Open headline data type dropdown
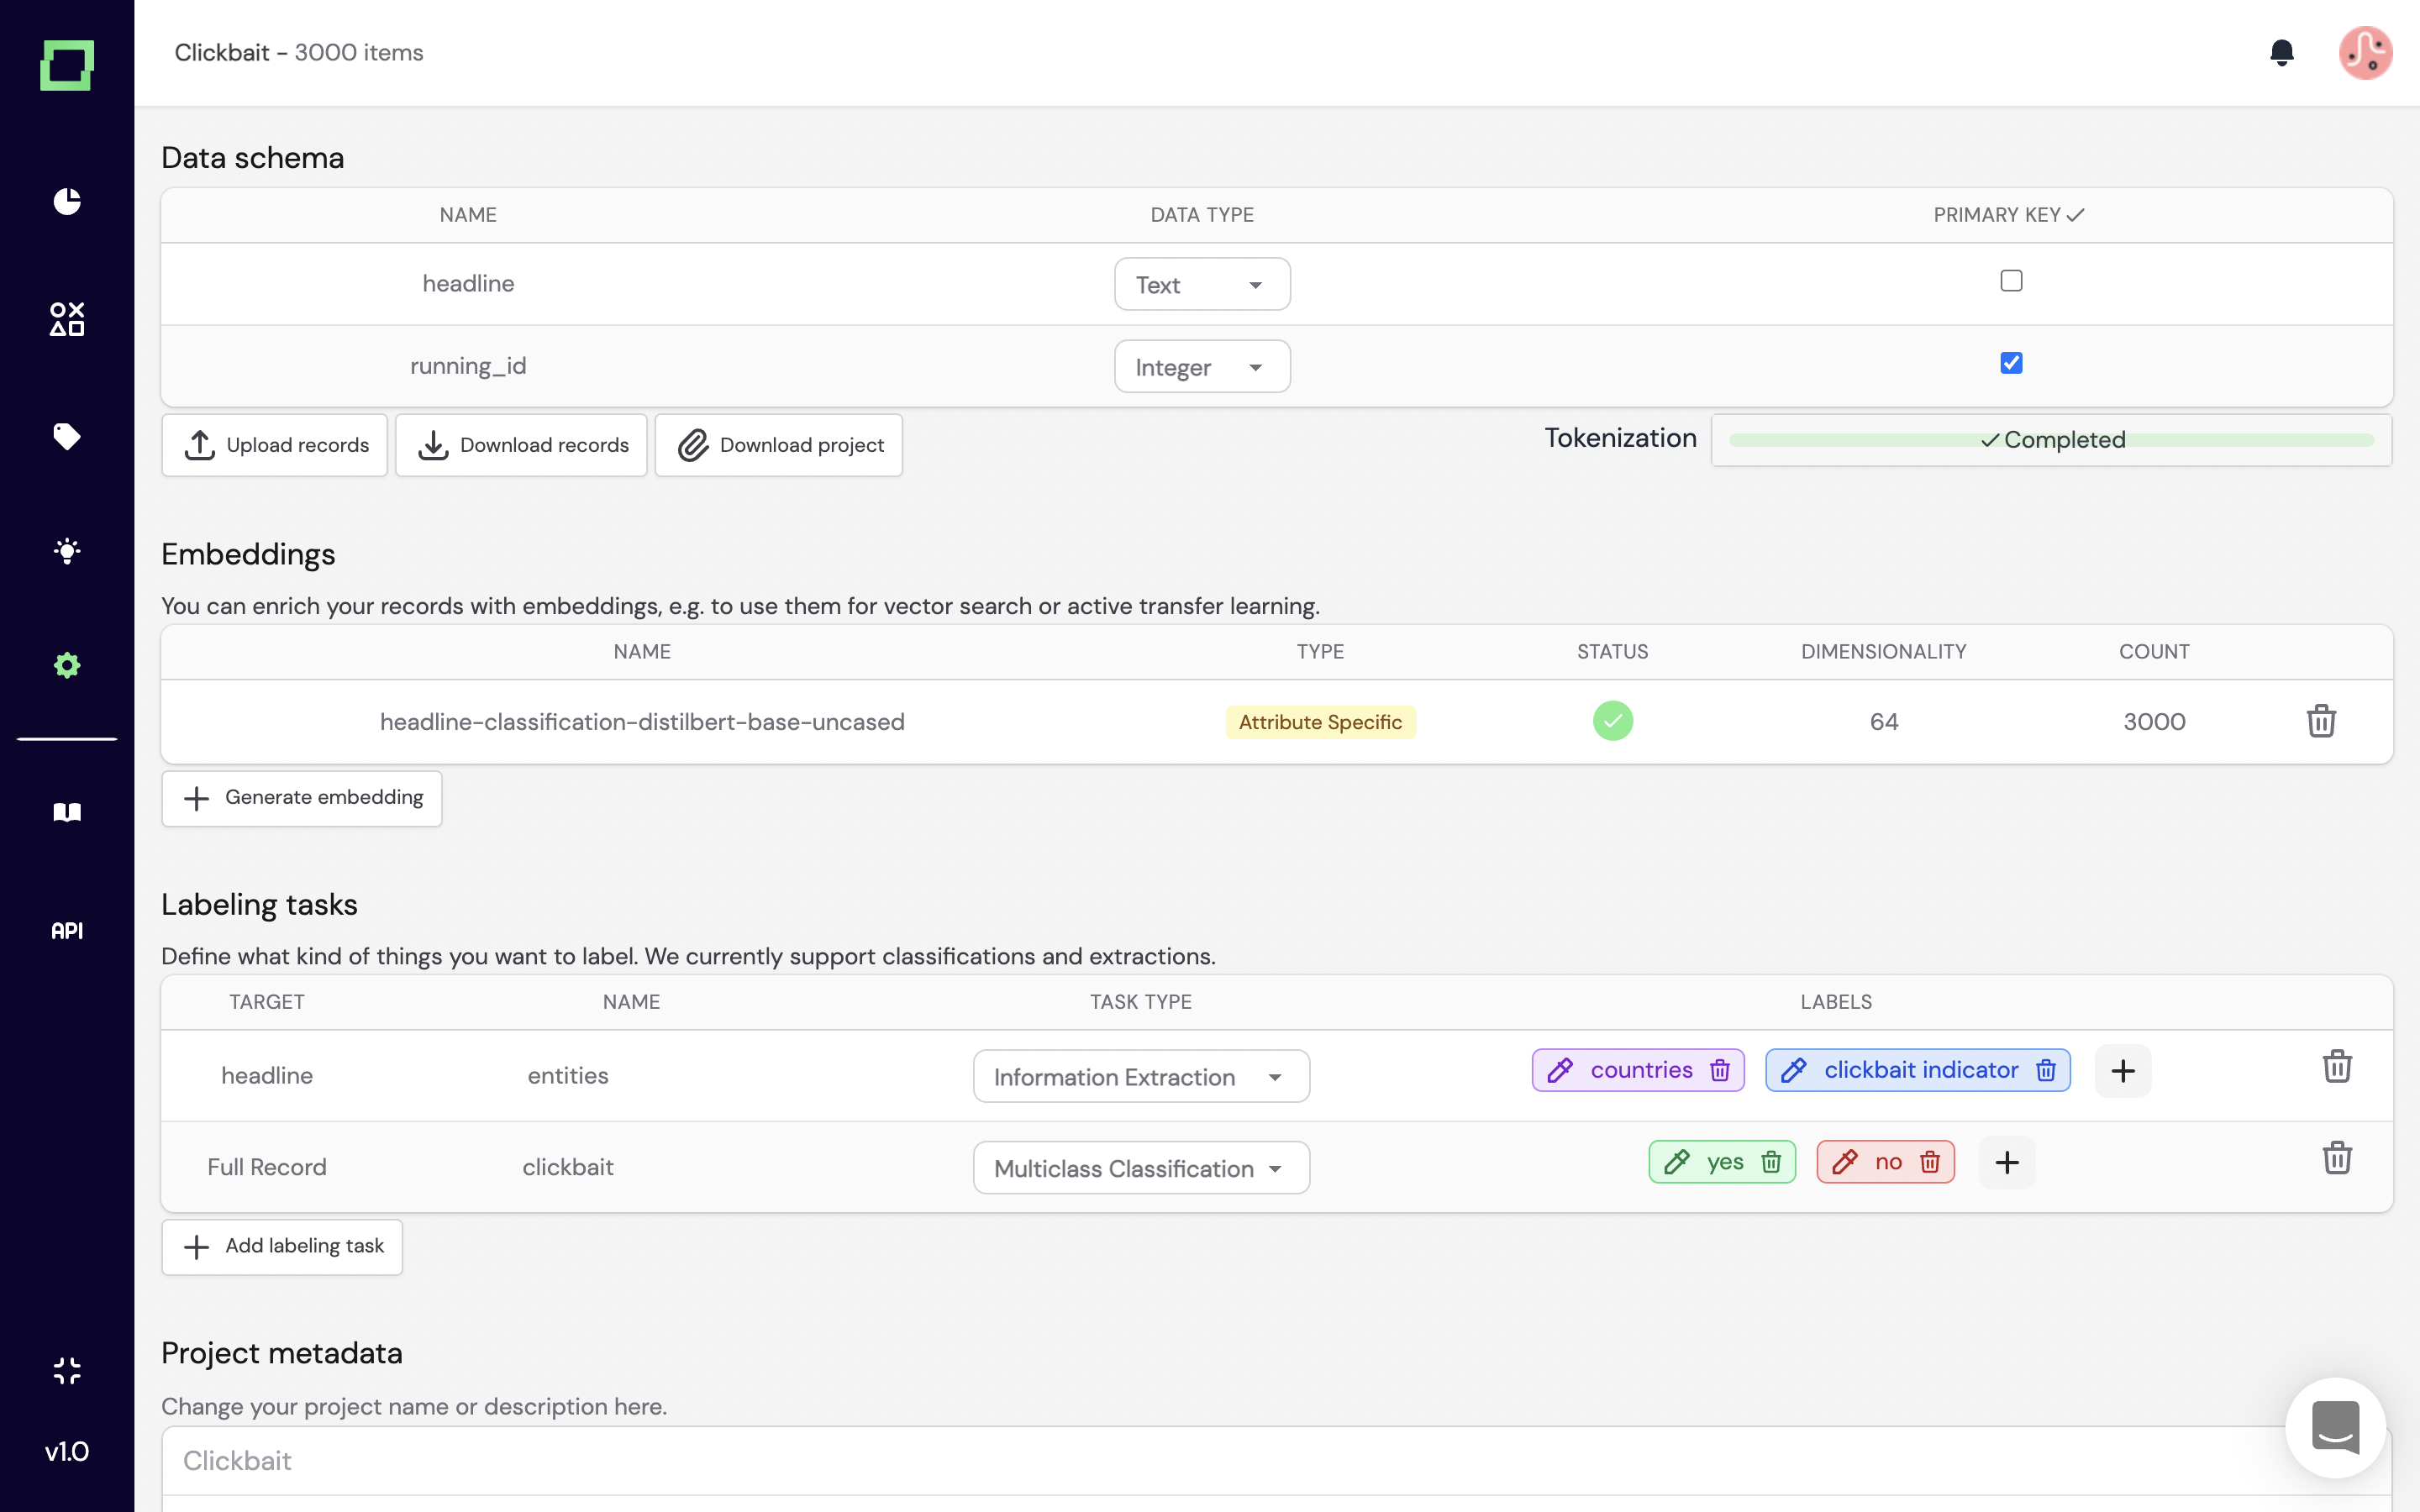 point(1201,285)
